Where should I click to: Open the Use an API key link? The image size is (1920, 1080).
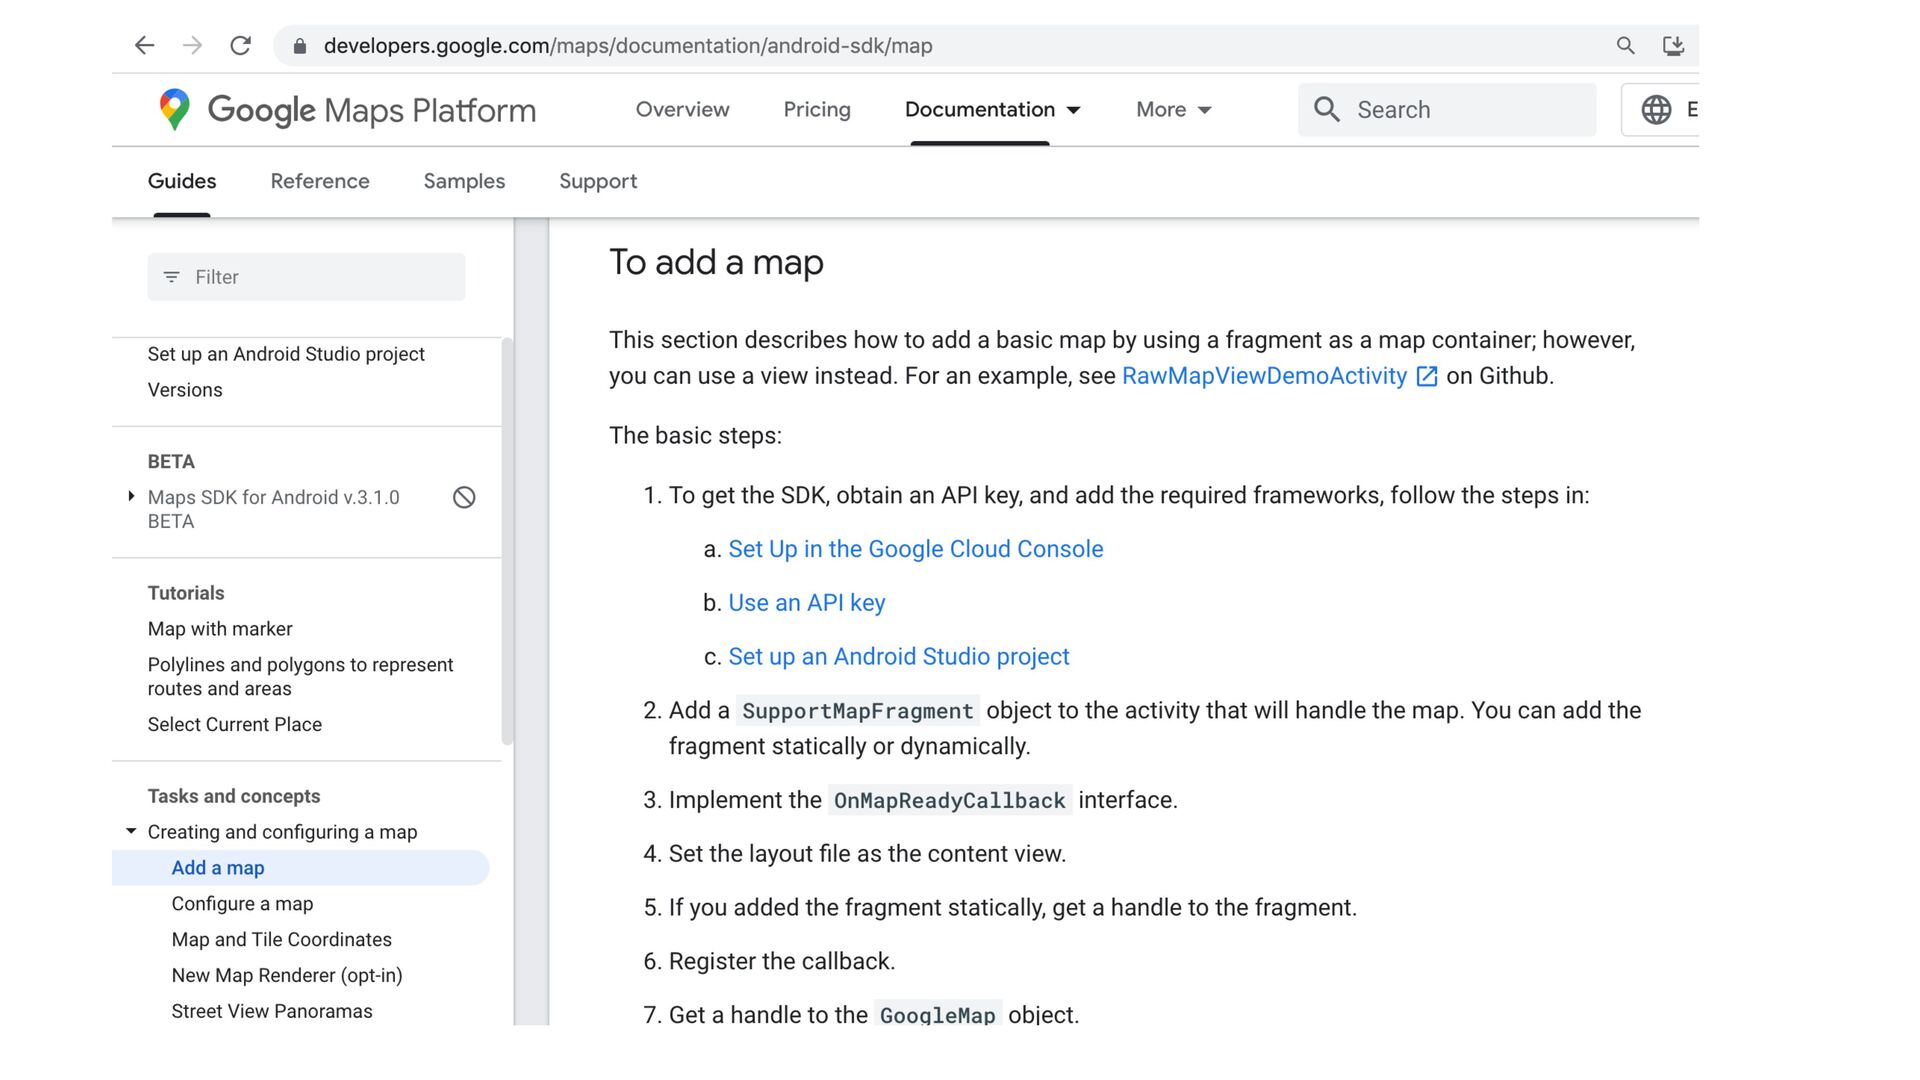click(806, 603)
